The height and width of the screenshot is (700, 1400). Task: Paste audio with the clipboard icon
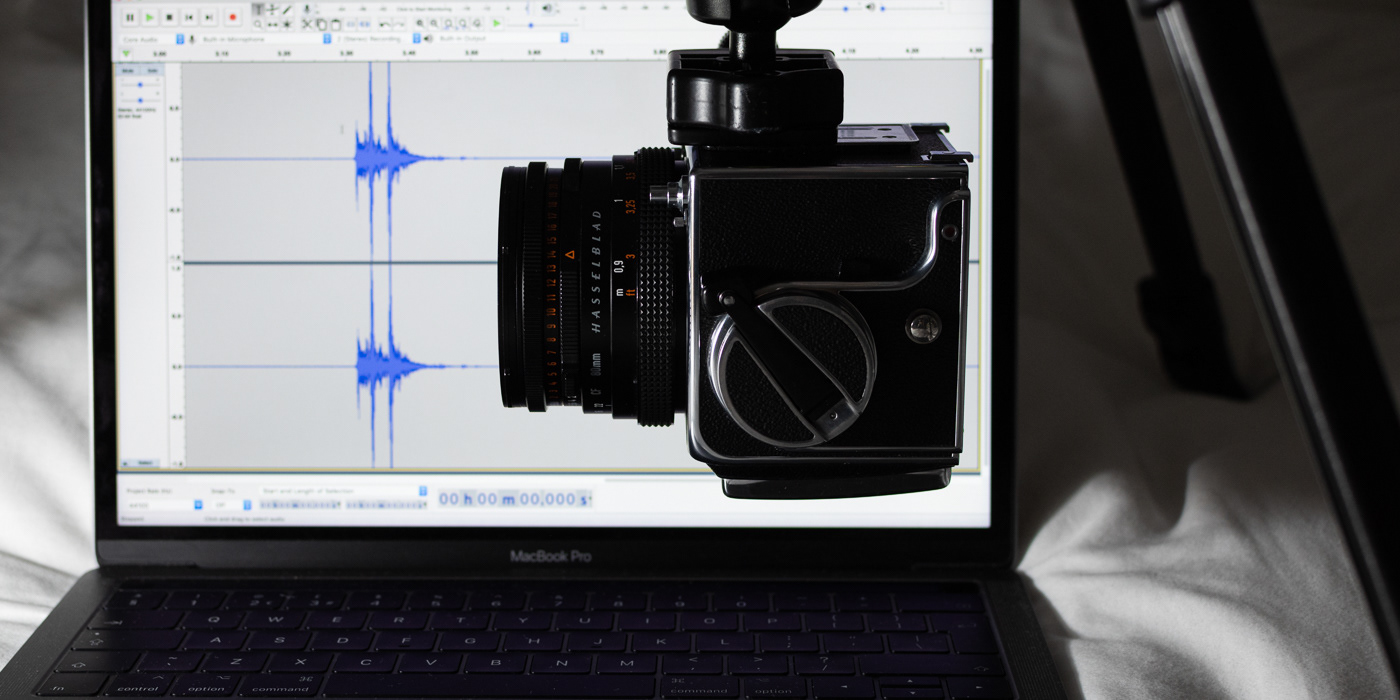pyautogui.click(x=336, y=24)
